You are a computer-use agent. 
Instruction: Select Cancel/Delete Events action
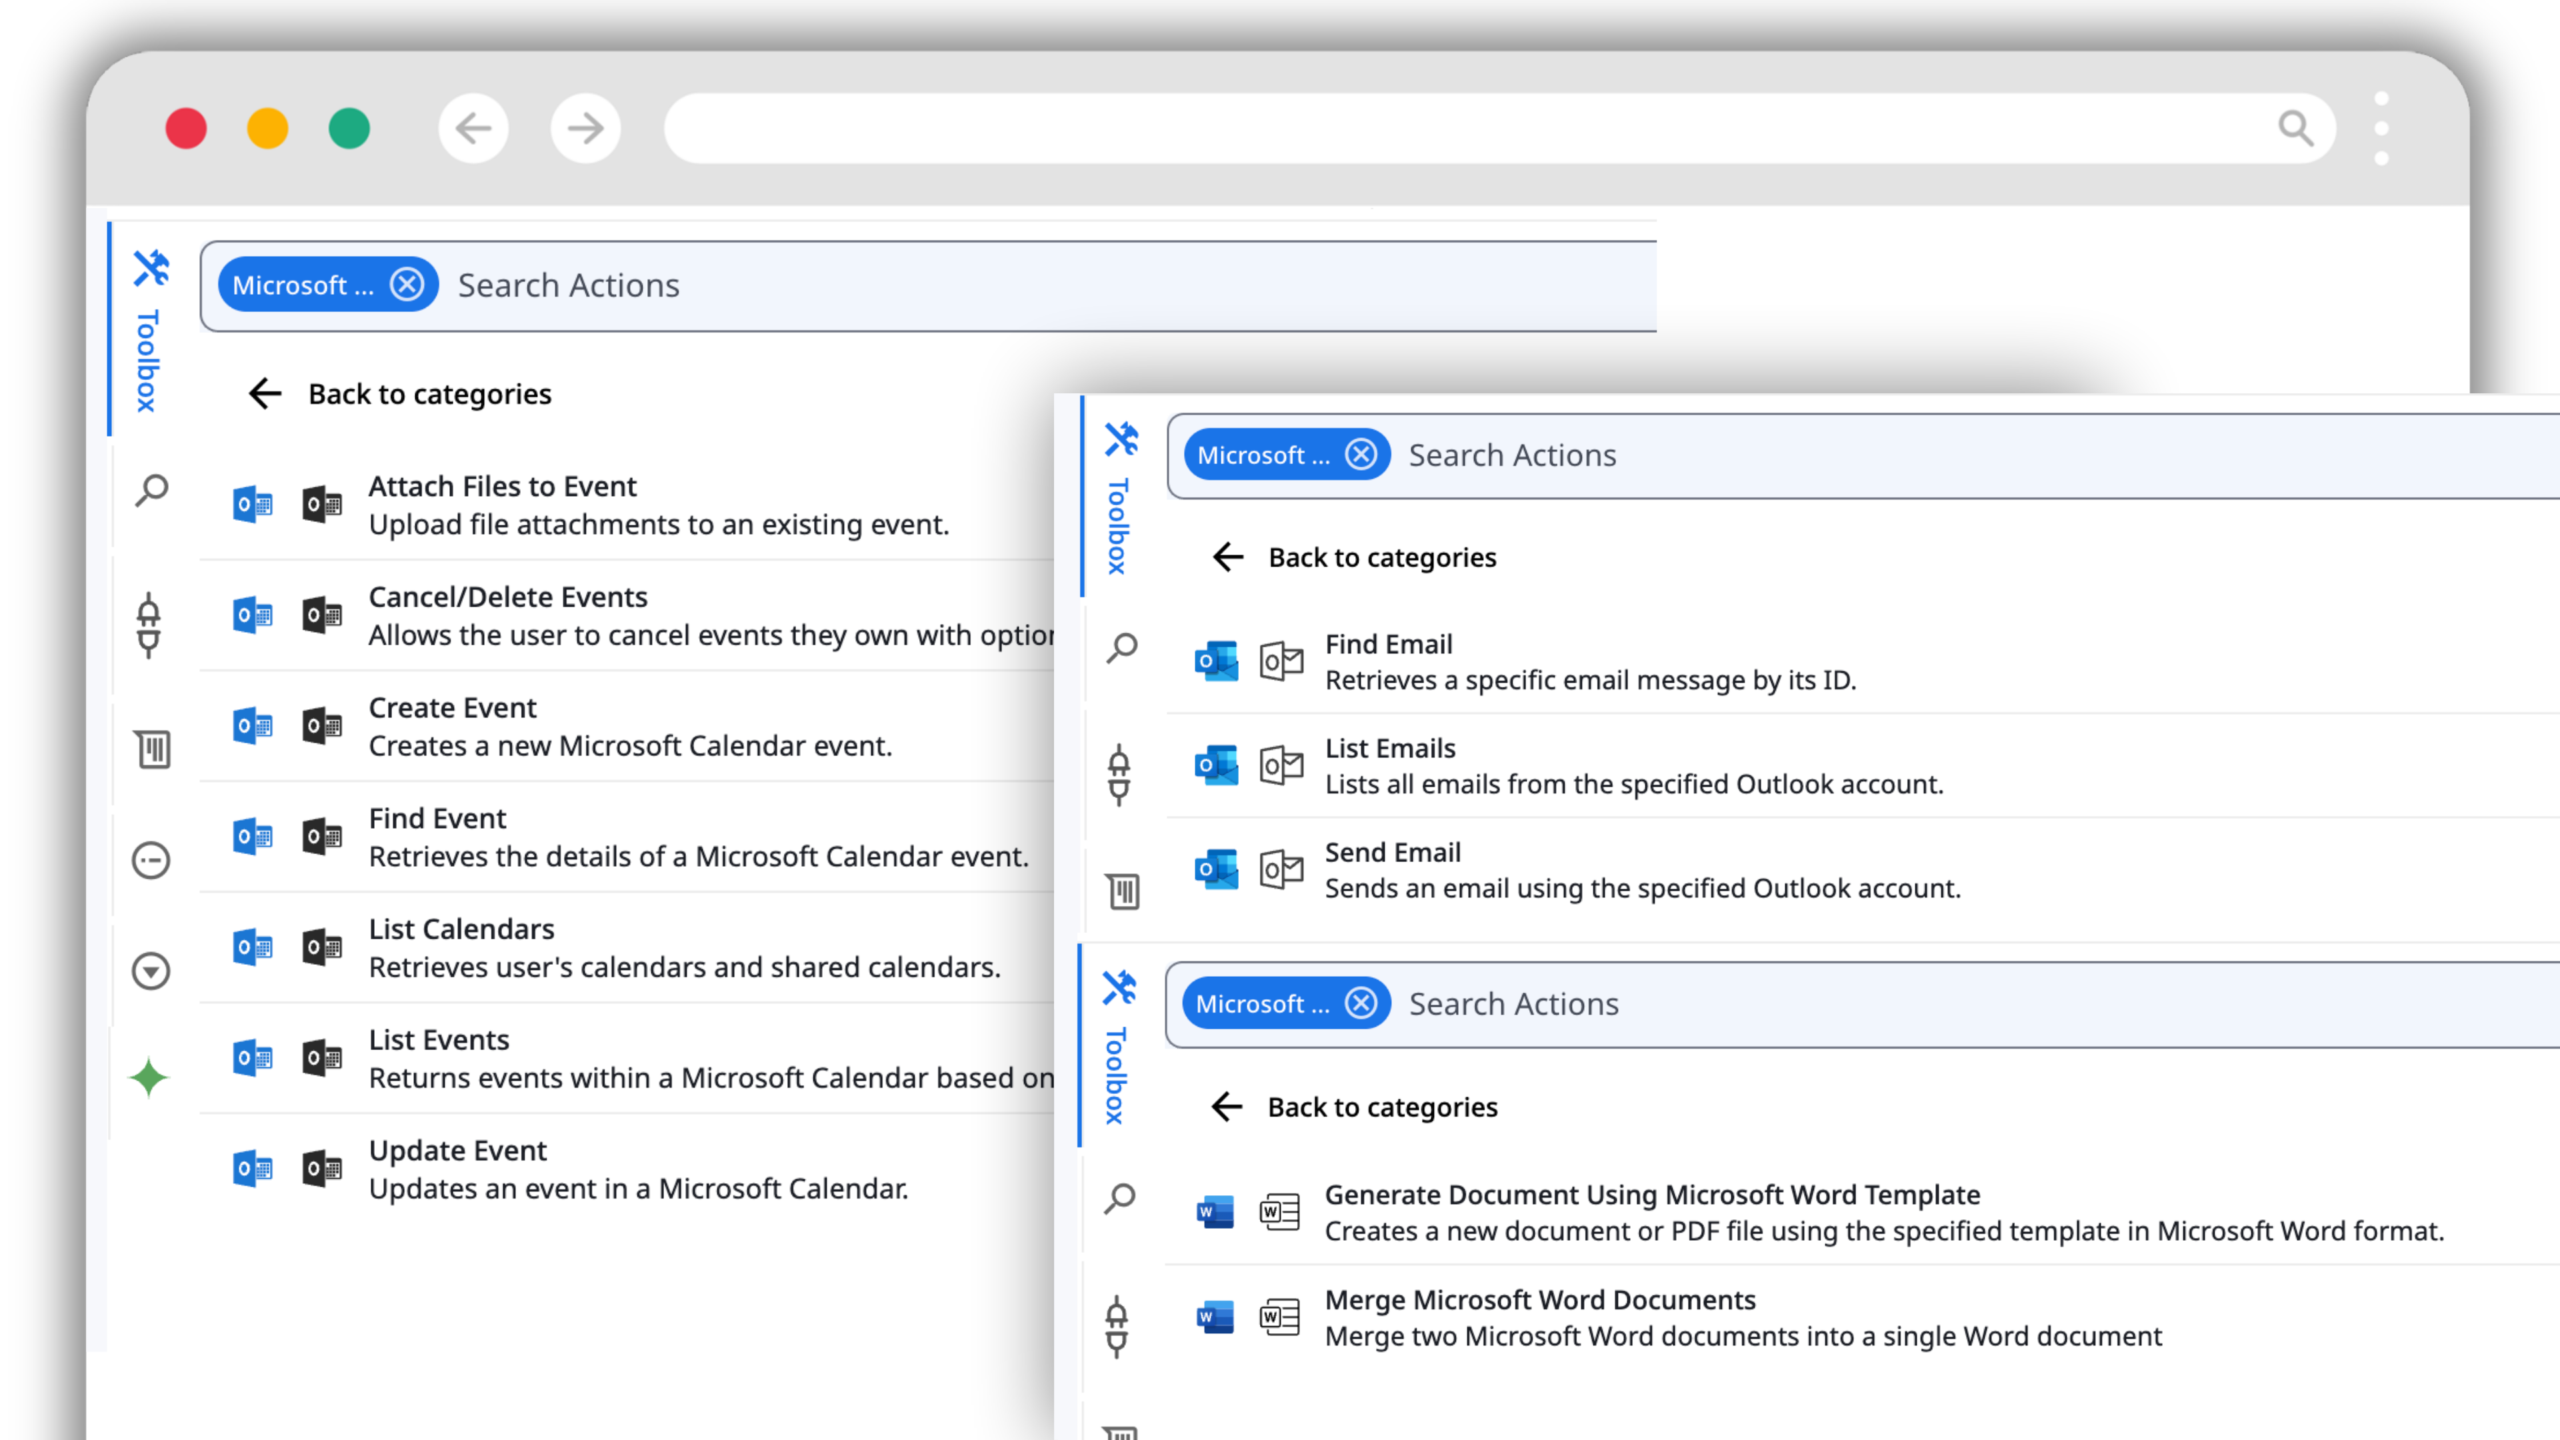627,616
